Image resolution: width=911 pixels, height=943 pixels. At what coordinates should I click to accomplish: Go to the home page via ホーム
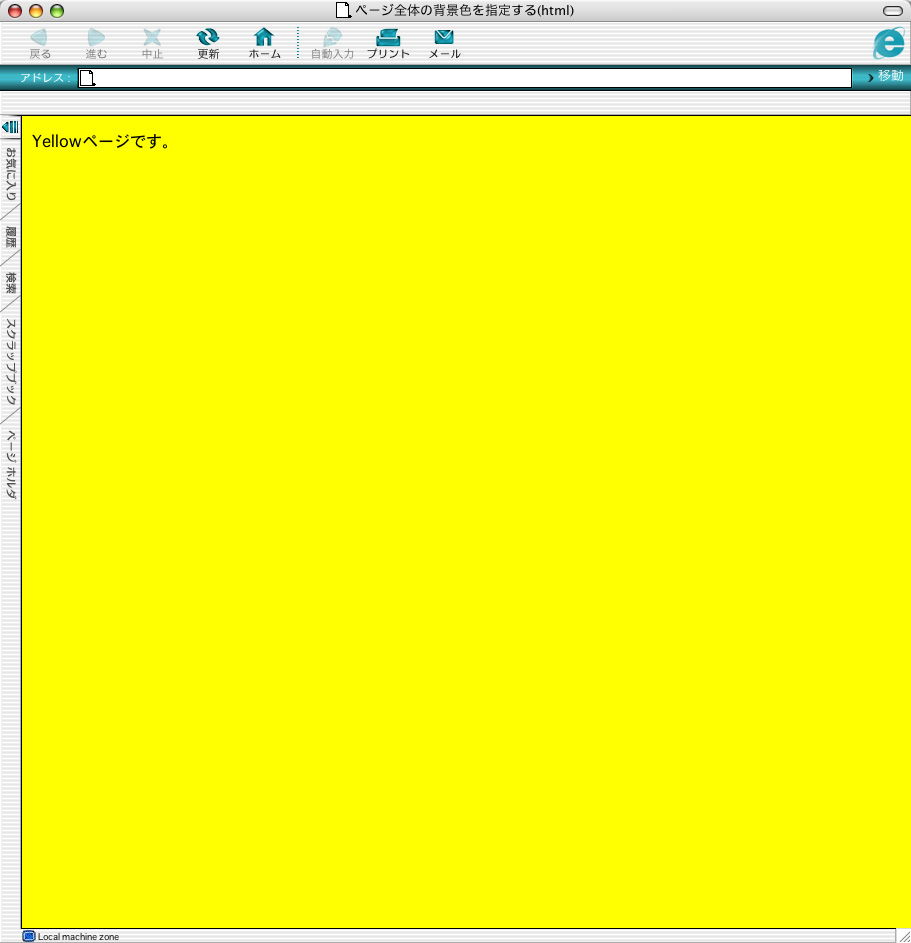point(264,38)
